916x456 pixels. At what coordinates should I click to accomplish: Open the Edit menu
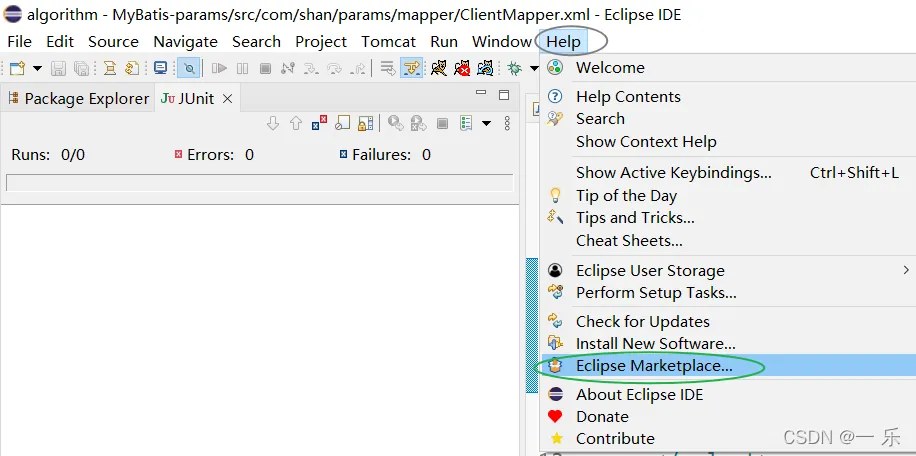[60, 42]
